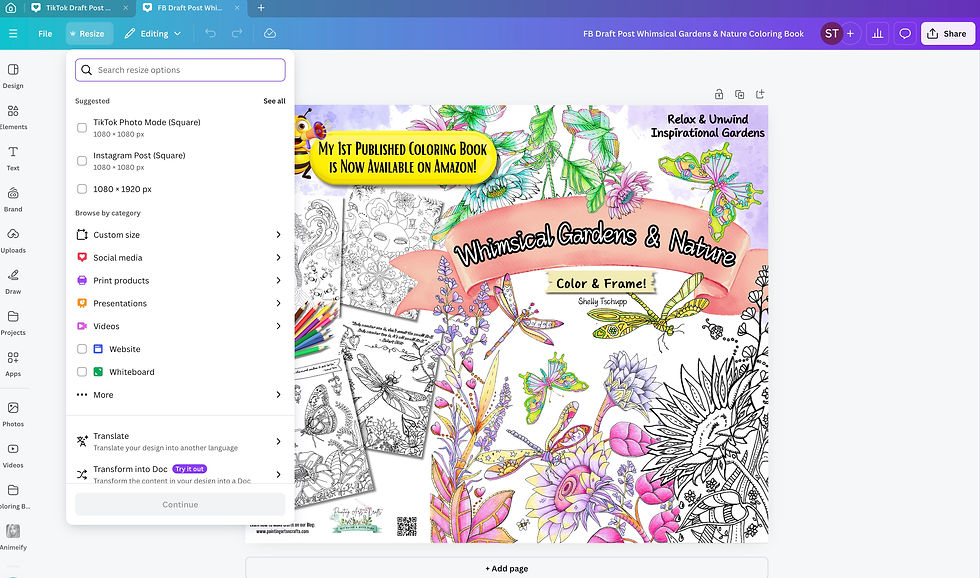Select the QR code on canvas

[x=406, y=526]
